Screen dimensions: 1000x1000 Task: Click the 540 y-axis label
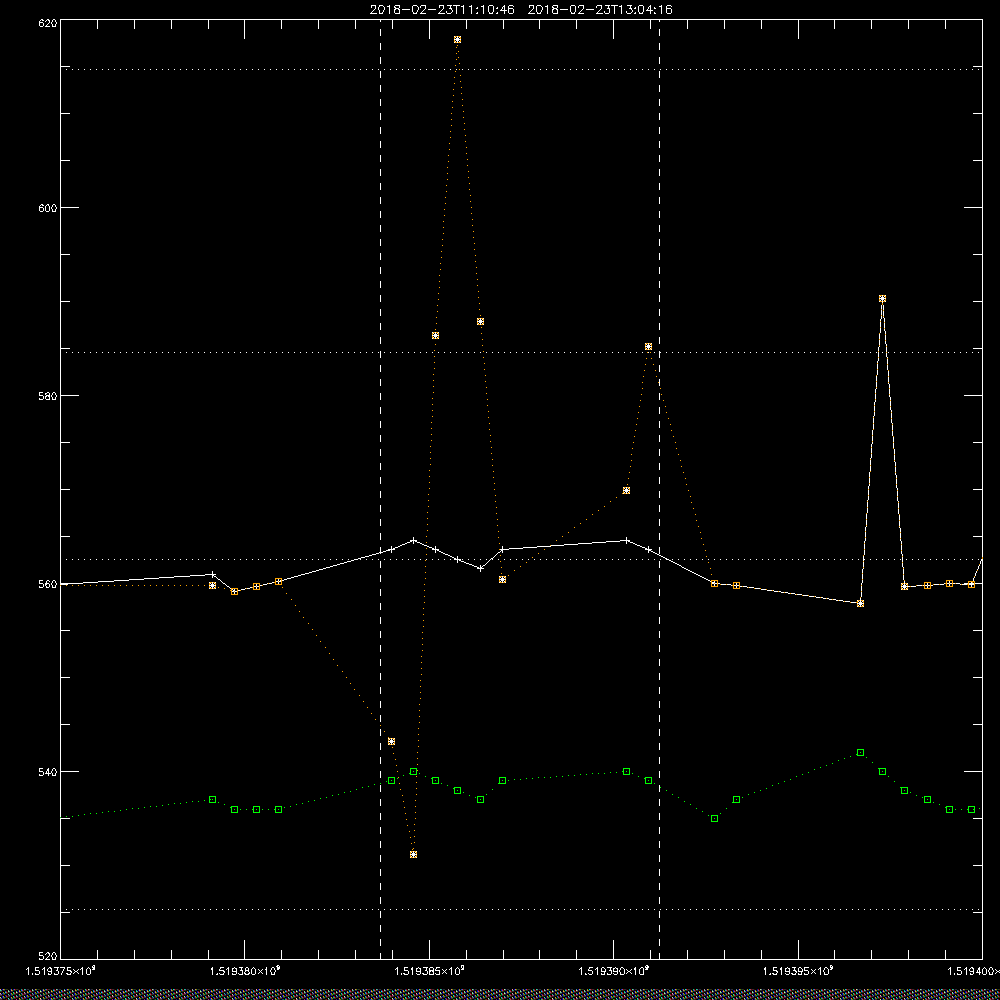(48, 772)
